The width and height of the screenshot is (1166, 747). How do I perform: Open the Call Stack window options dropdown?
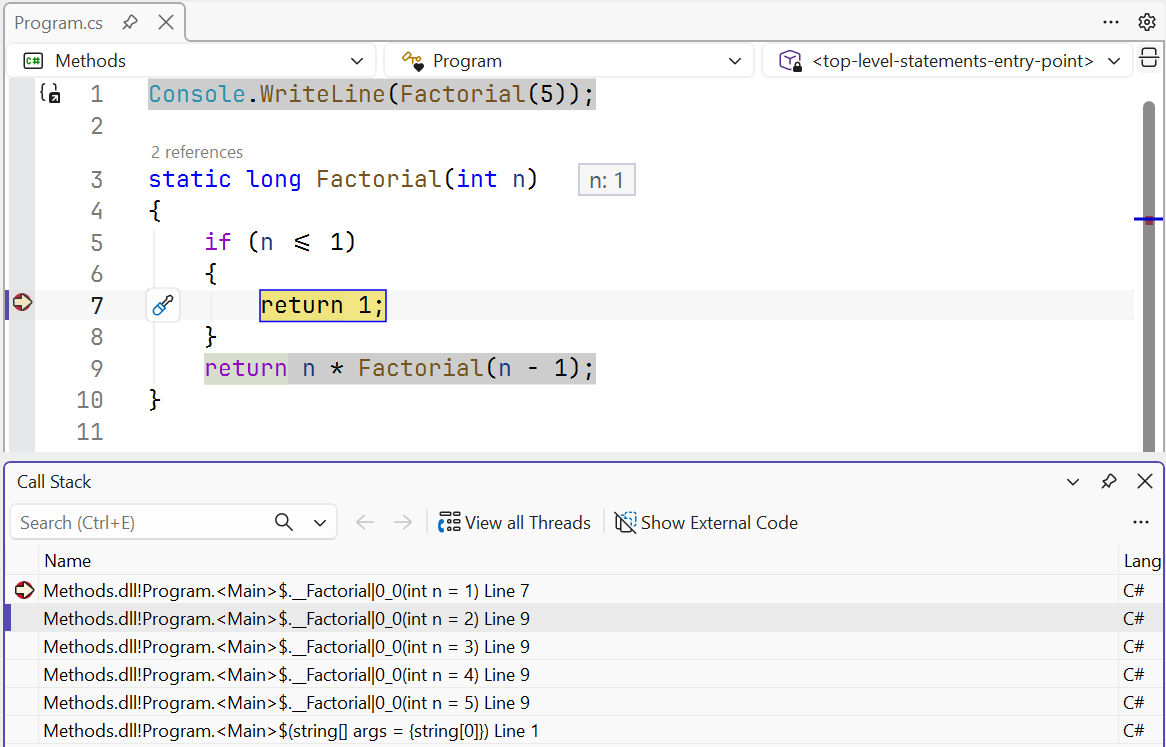1072,482
